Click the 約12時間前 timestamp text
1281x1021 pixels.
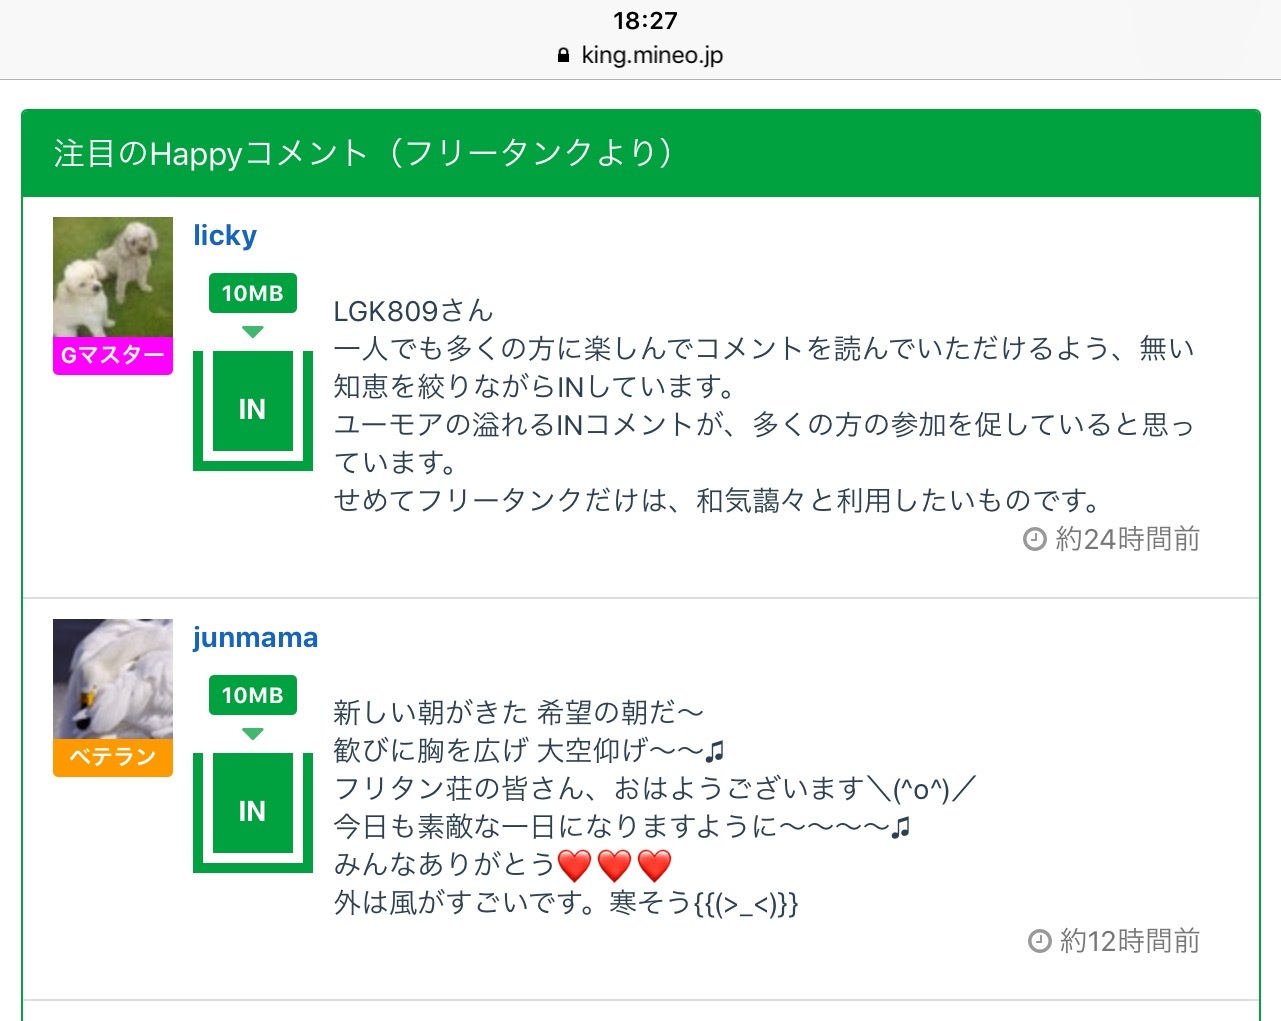click(x=1130, y=941)
